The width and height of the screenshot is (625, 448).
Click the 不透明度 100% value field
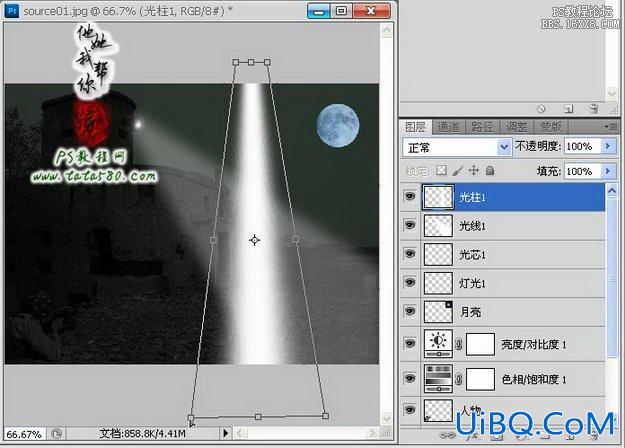coord(583,147)
